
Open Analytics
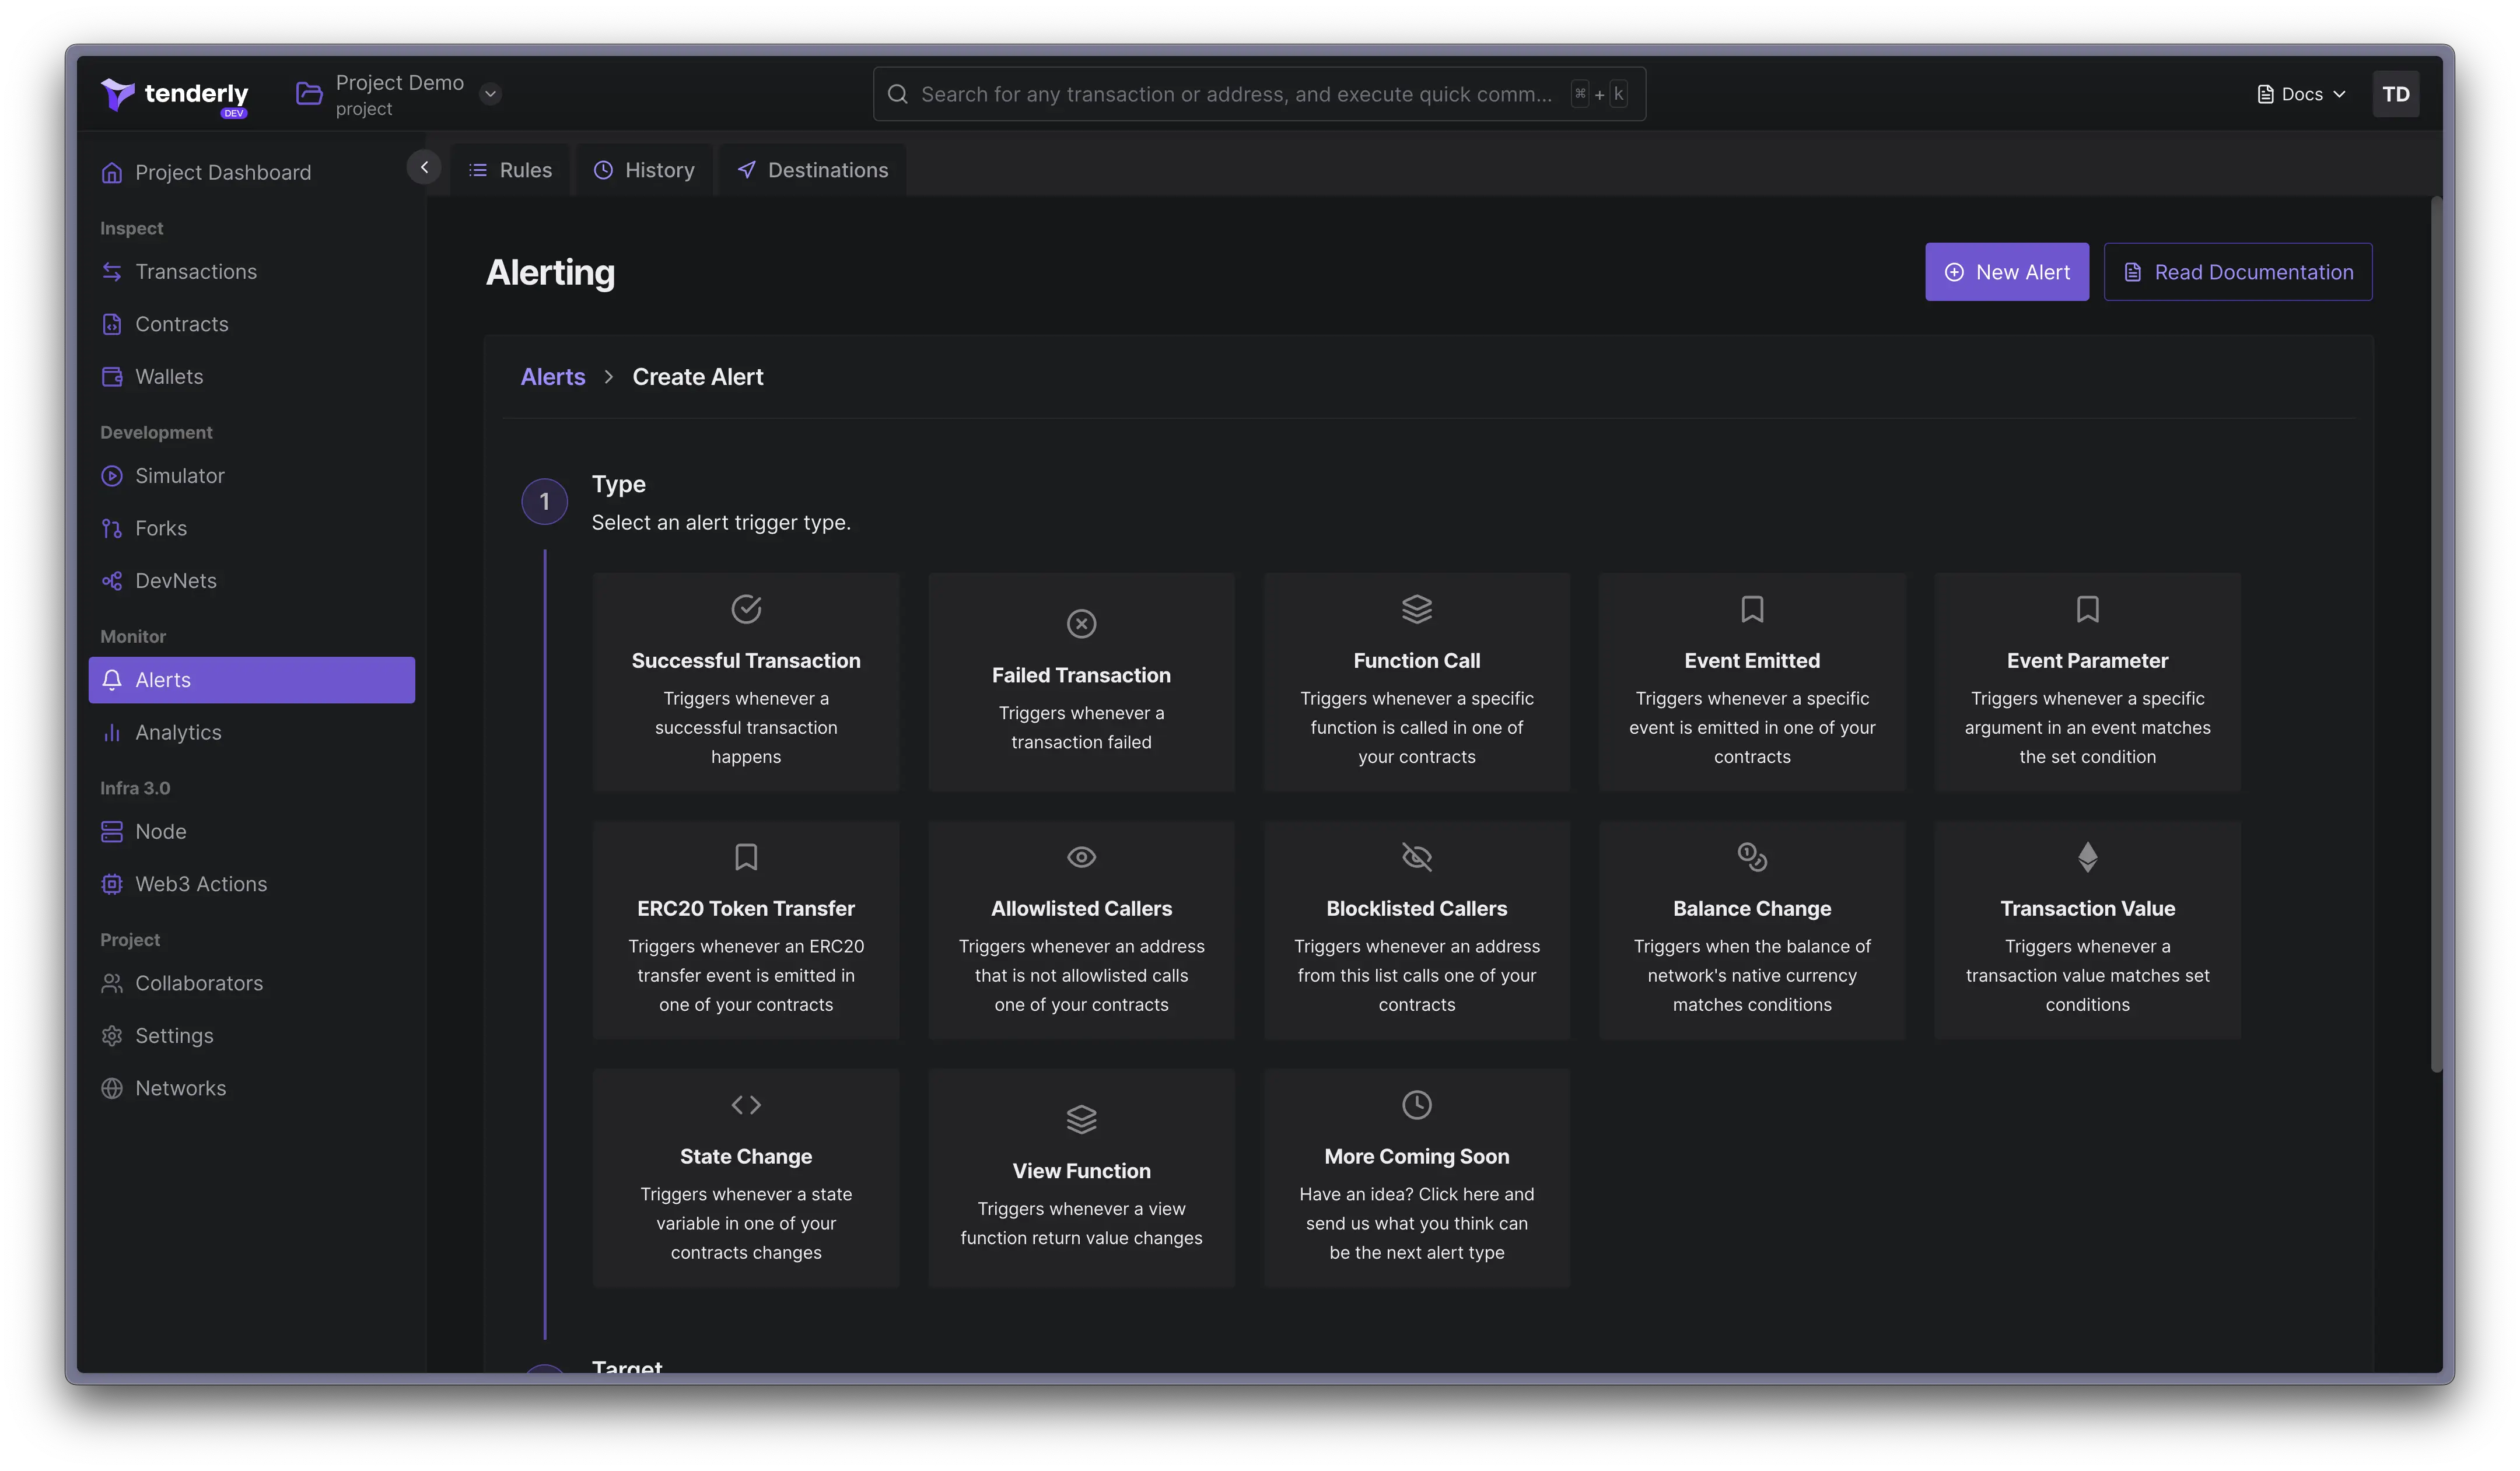point(161,733)
